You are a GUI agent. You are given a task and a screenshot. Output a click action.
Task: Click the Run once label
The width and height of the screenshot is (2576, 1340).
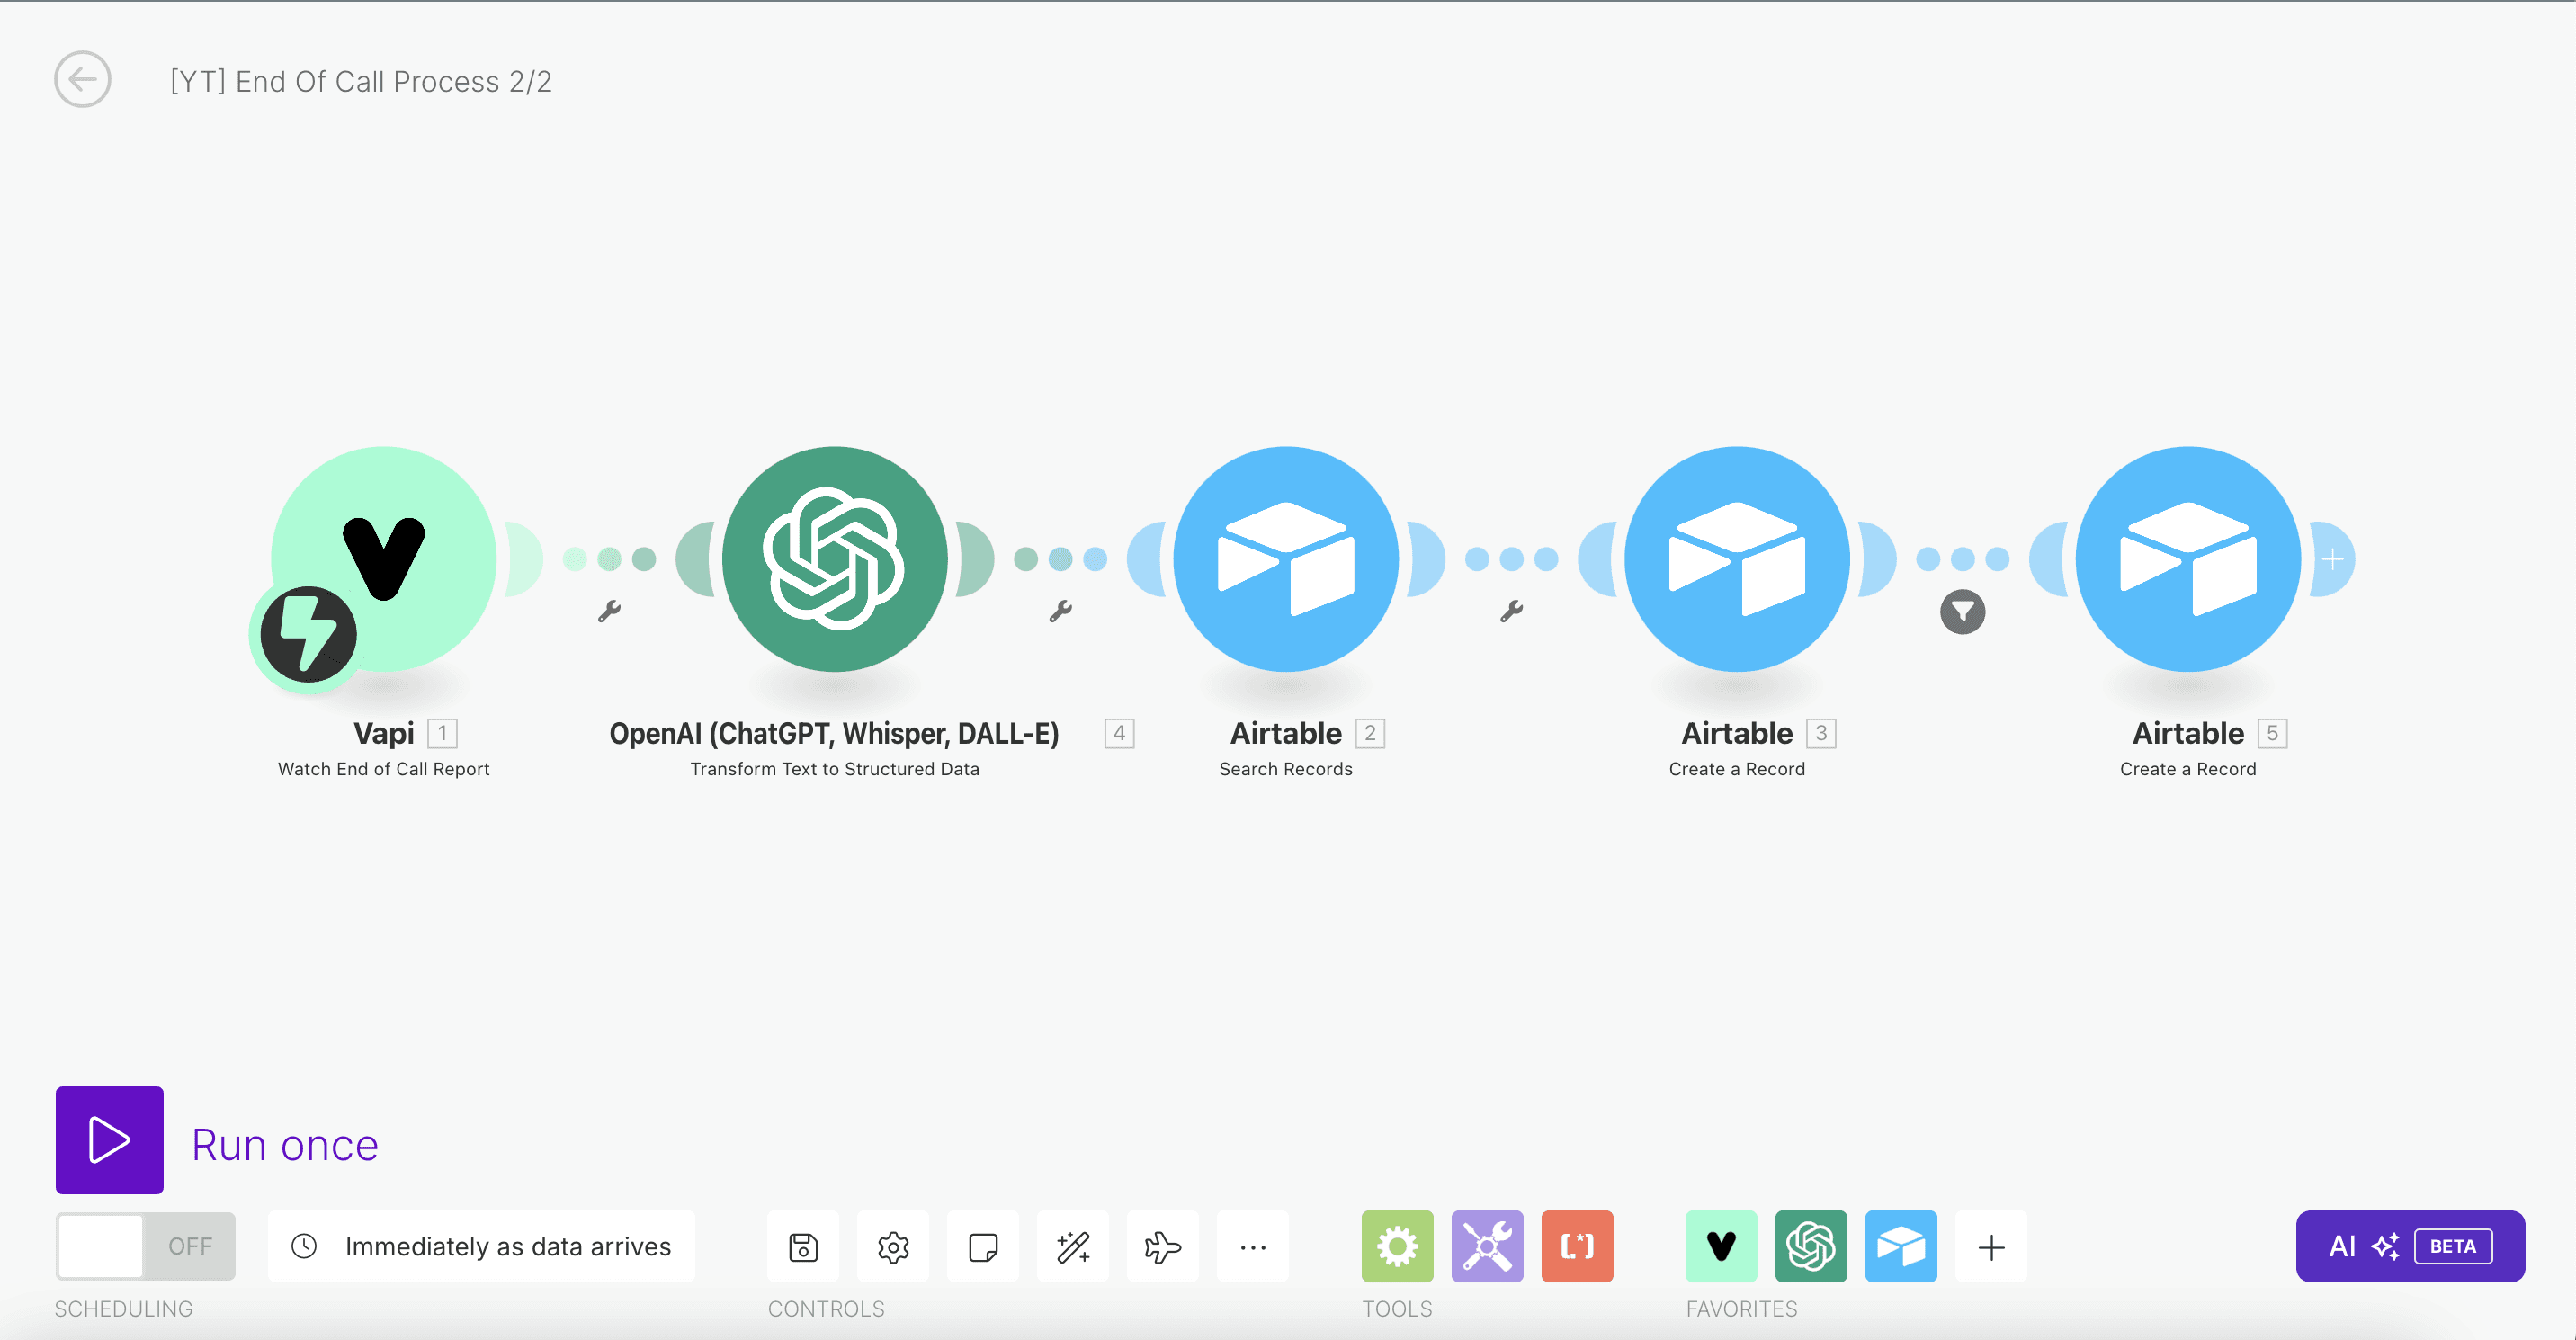coord(285,1145)
